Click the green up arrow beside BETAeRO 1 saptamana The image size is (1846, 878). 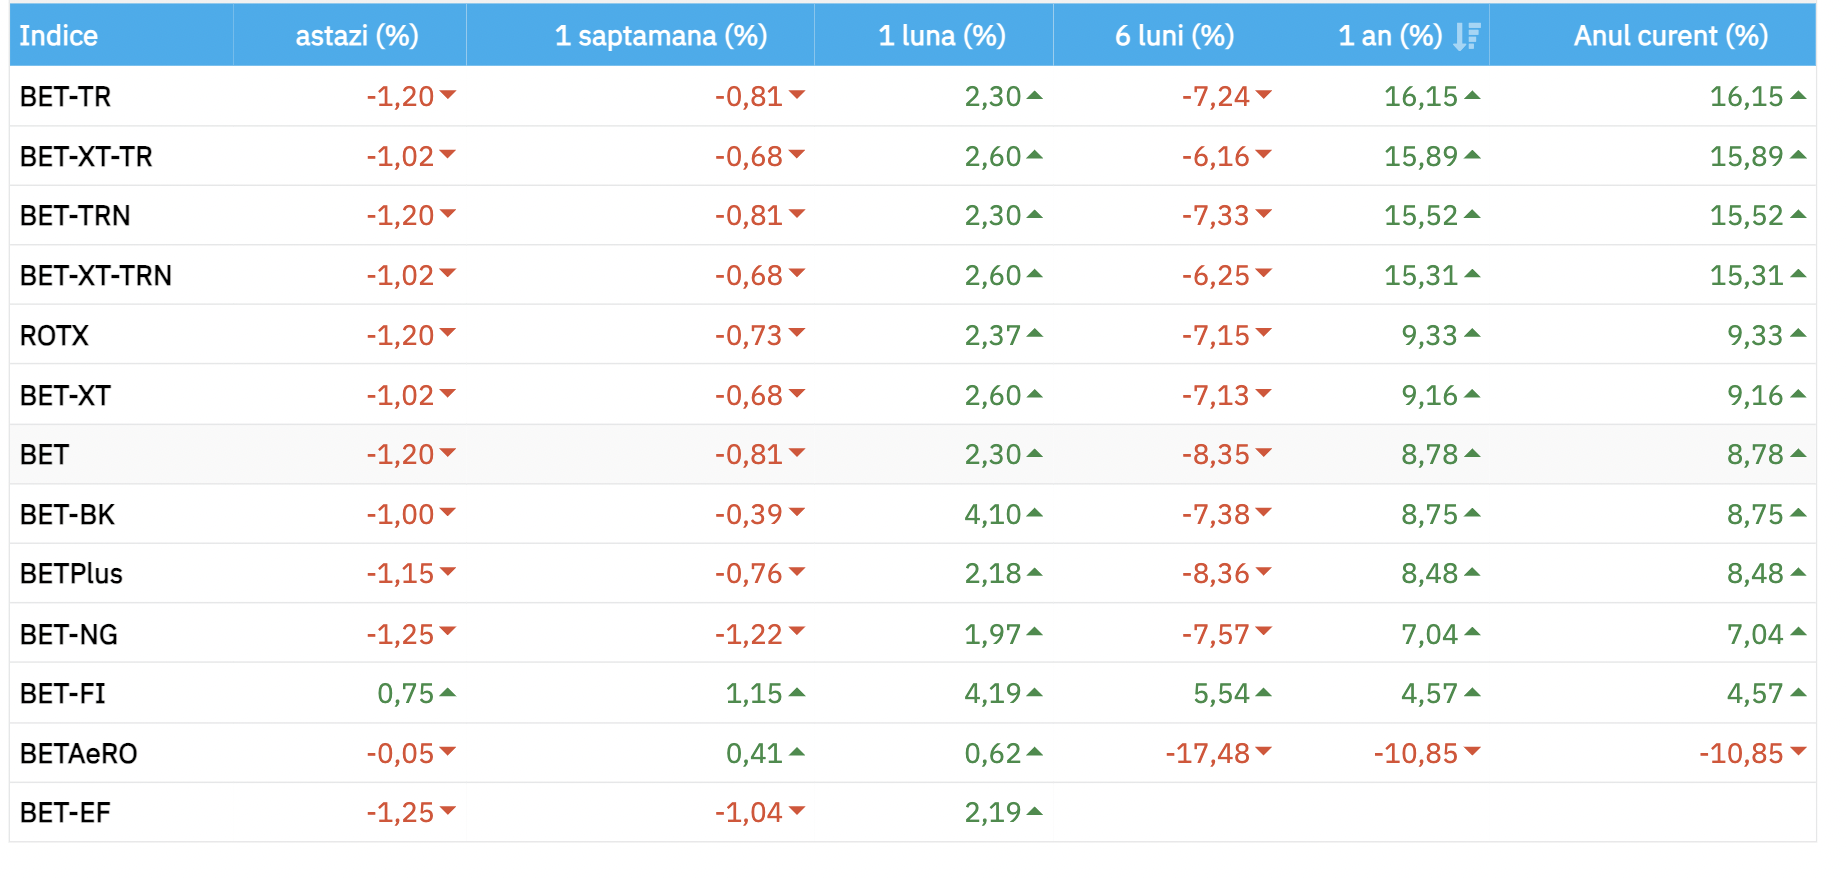(x=796, y=752)
